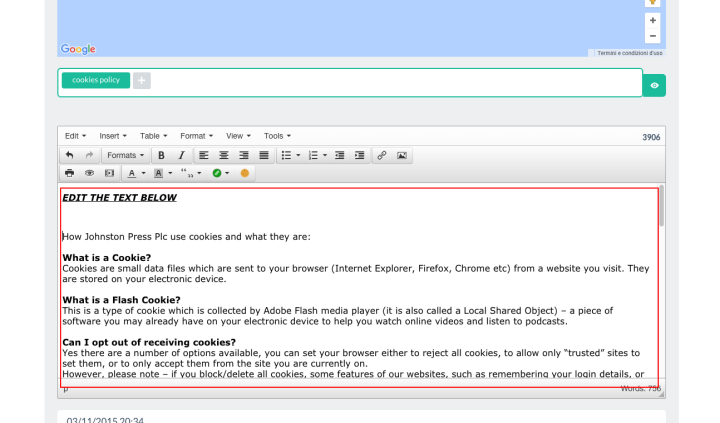Insert an image via the picture icon
Image resolution: width=720 pixels, height=423 pixels.
tap(402, 156)
